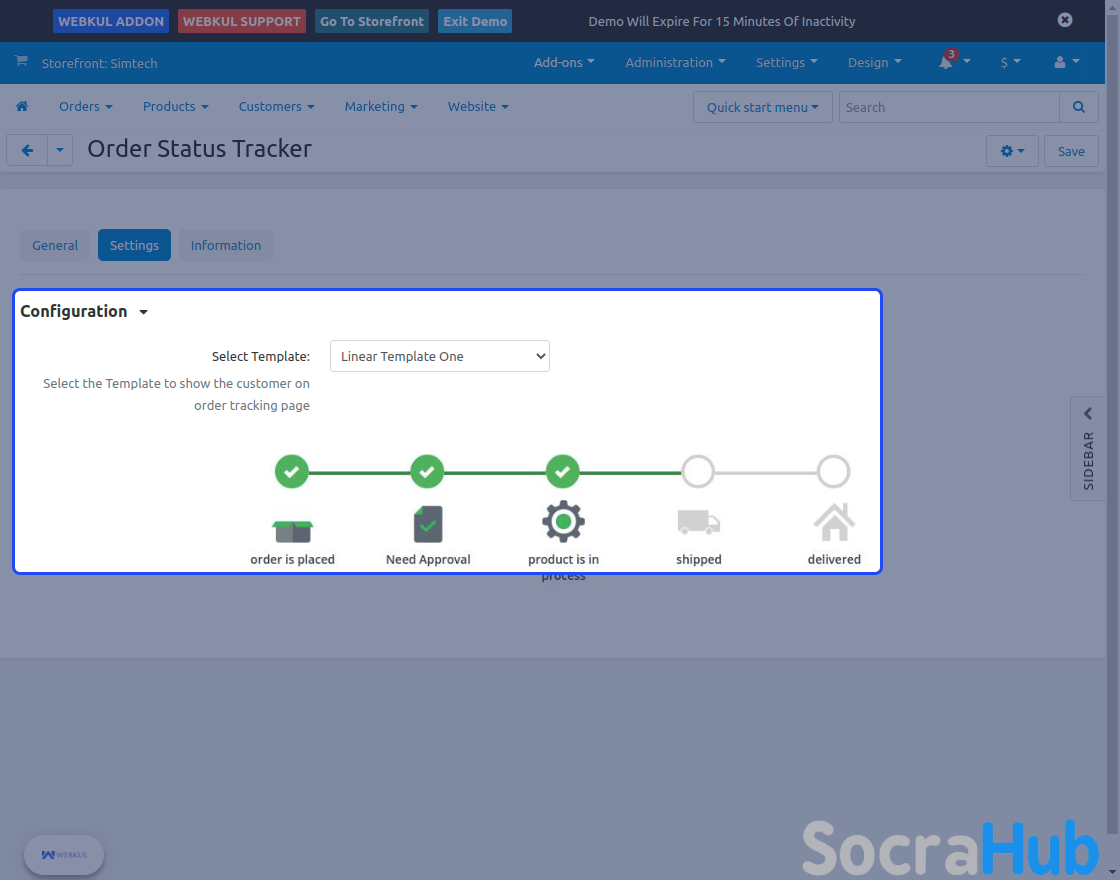Click the SIDEBAR vertical label
Viewport: 1120px width, 880px height.
coord(1089,461)
